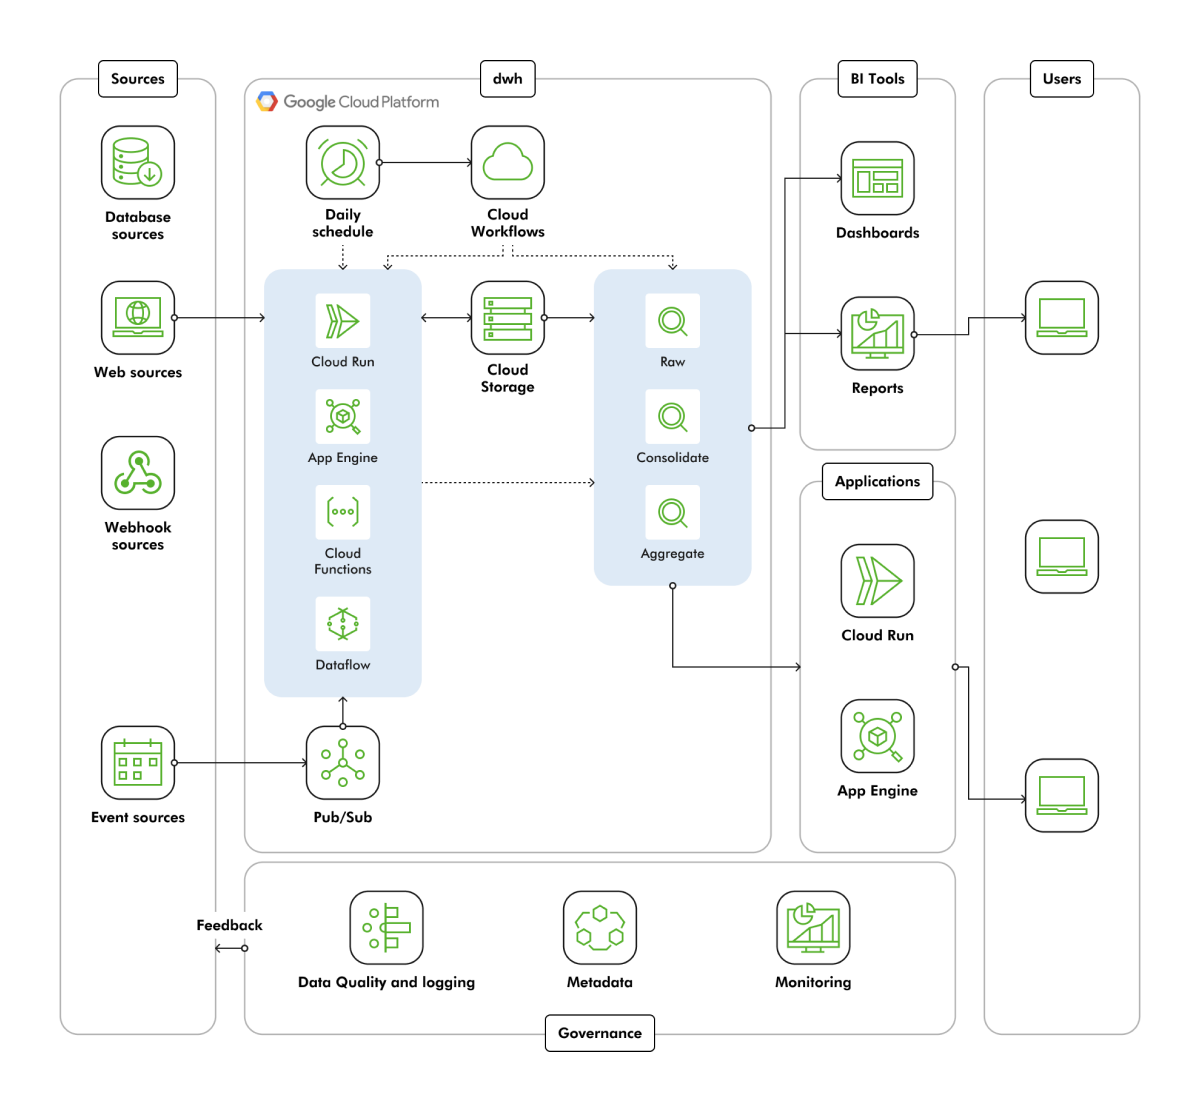Open the Cloud Workflows cloud icon
The height and width of the screenshot is (1112, 1200).
[508, 162]
